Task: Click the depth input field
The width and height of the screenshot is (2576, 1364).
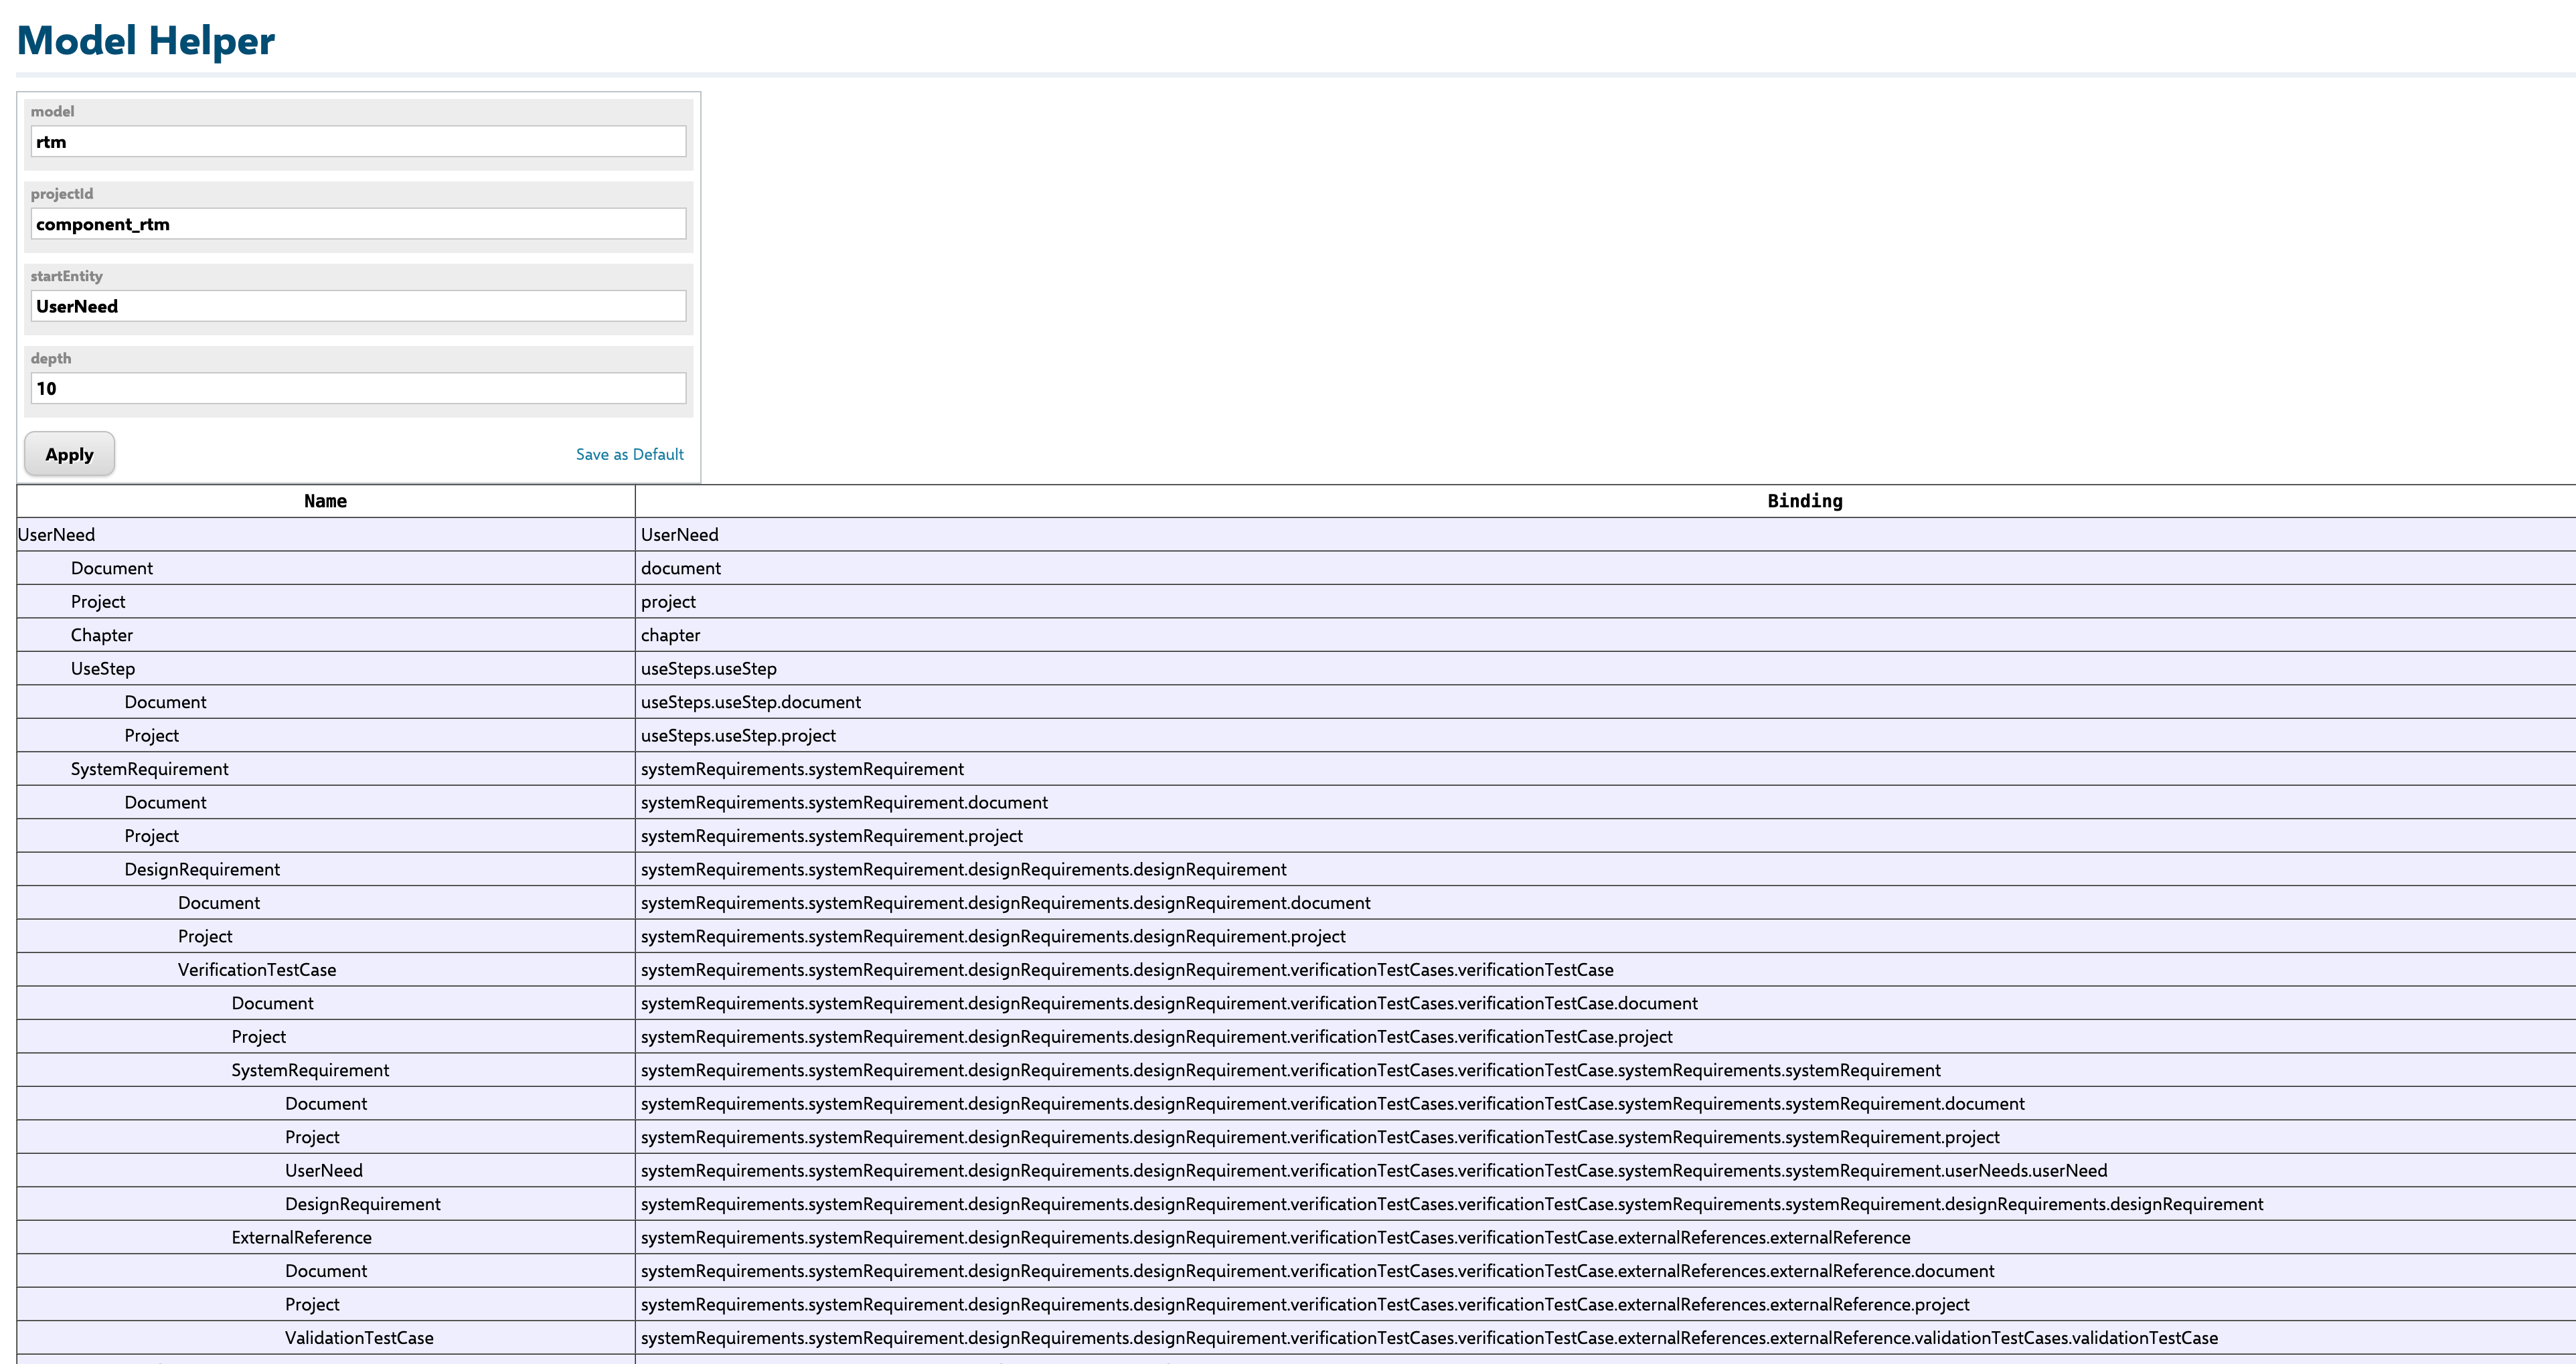Action: click(x=358, y=388)
